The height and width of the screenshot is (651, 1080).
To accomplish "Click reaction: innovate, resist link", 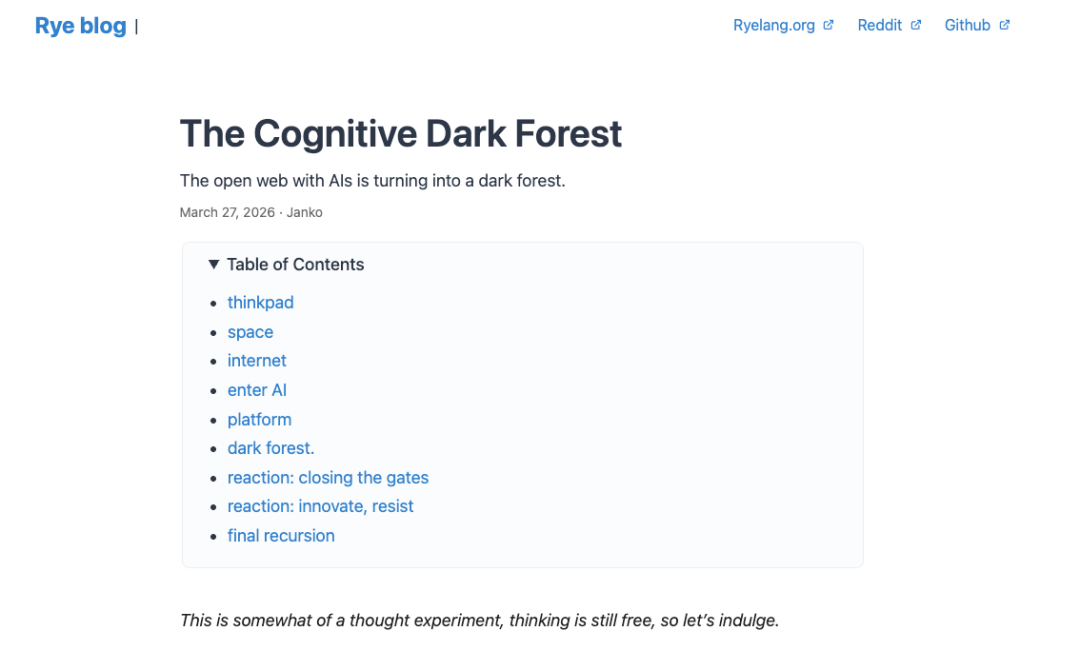I will click(320, 506).
